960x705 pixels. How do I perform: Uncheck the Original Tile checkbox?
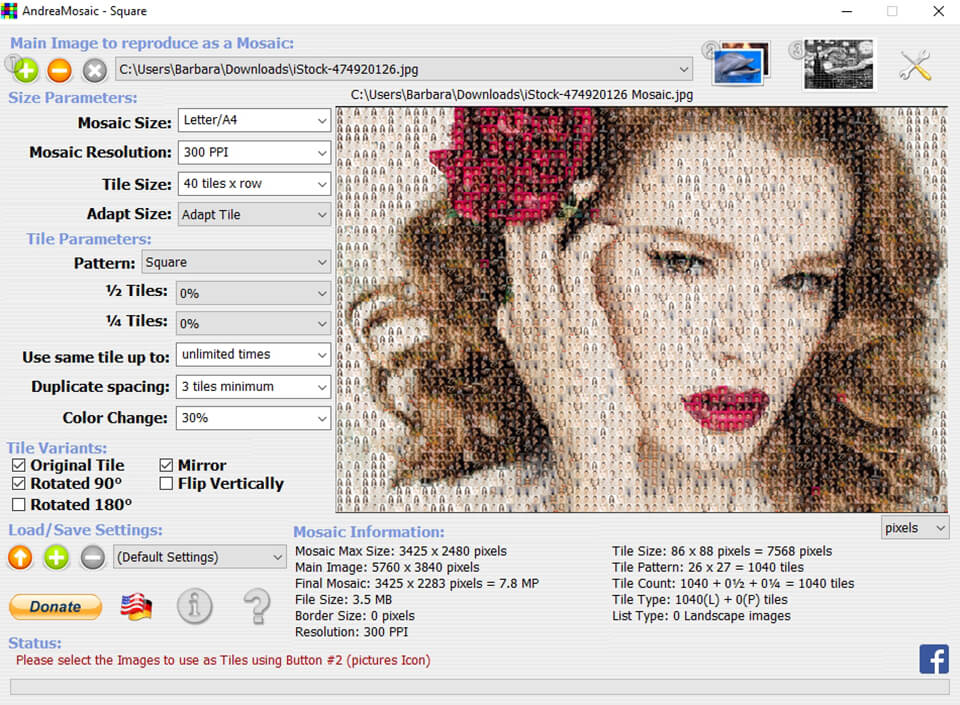click(x=19, y=466)
